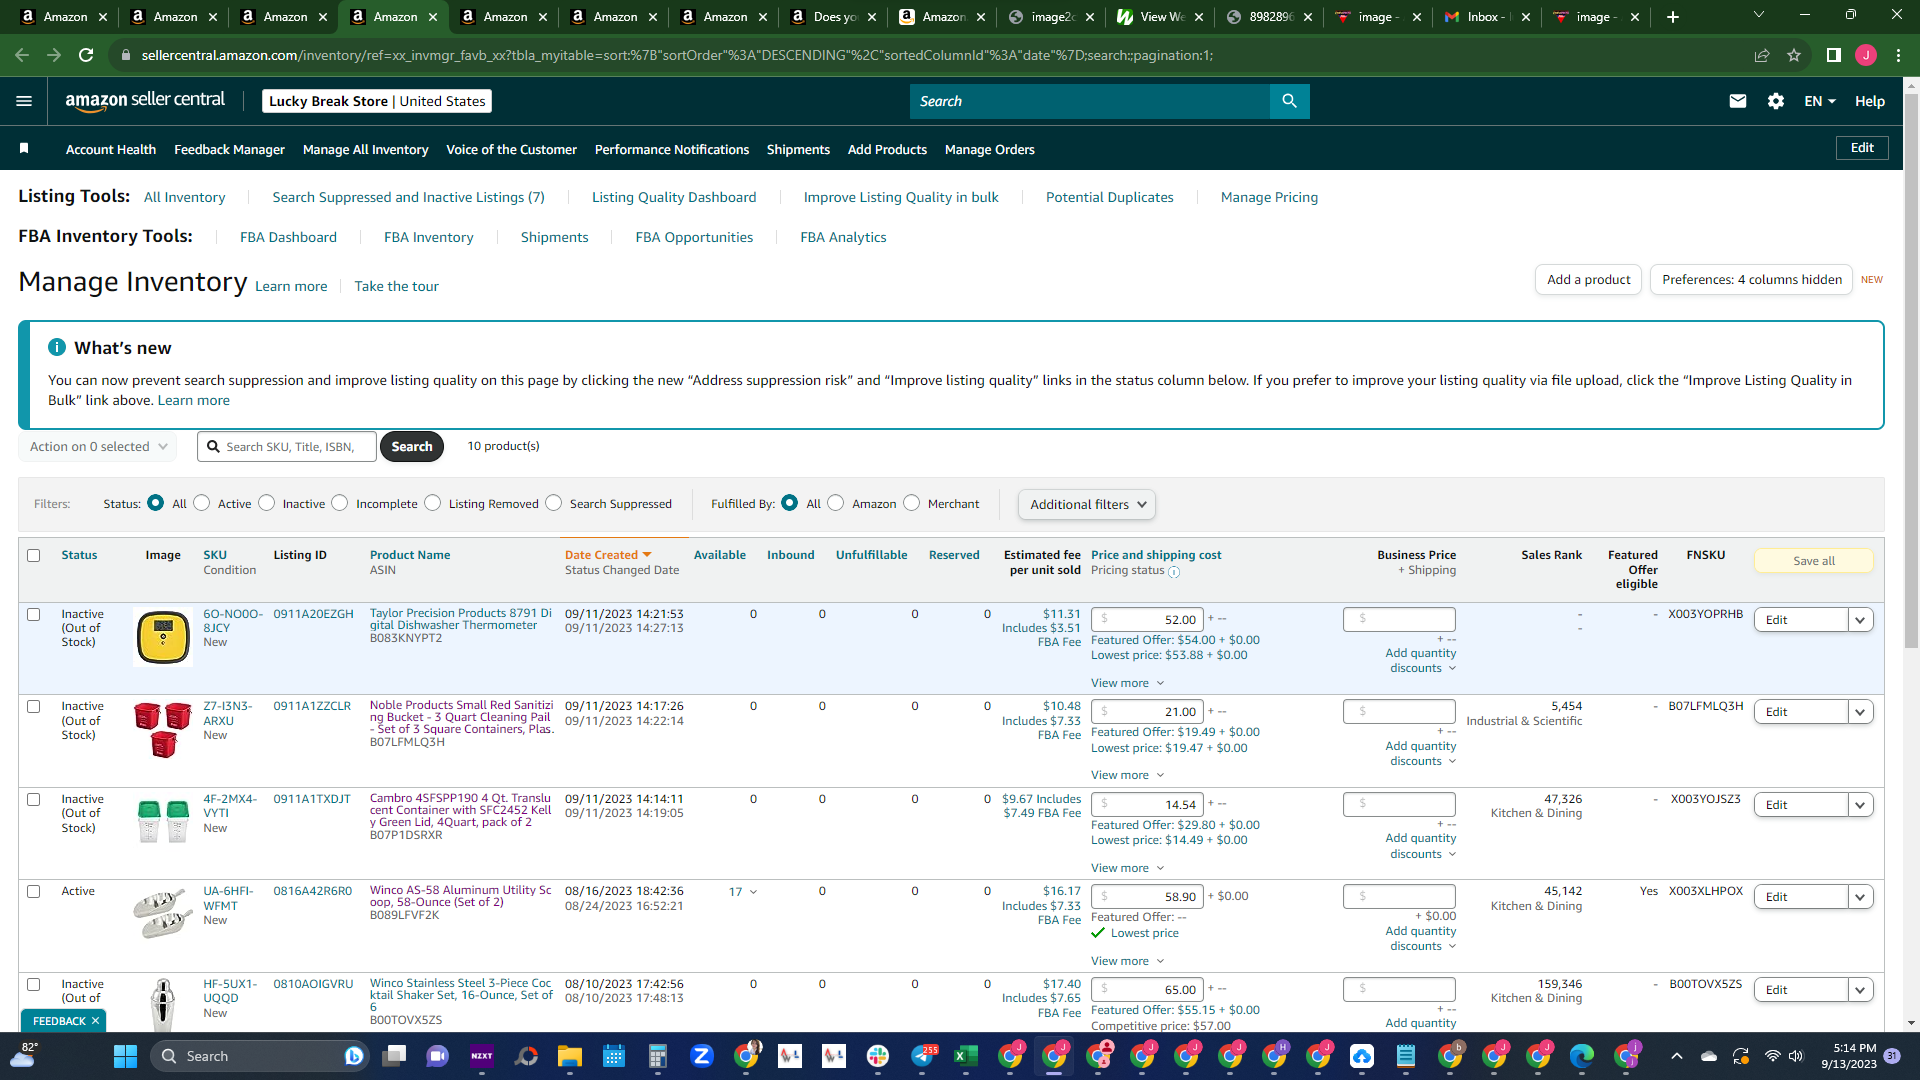Expand Edit dropdown arrow for Noble bucket row
Viewport: 1920px width, 1080px height.
[x=1860, y=712]
